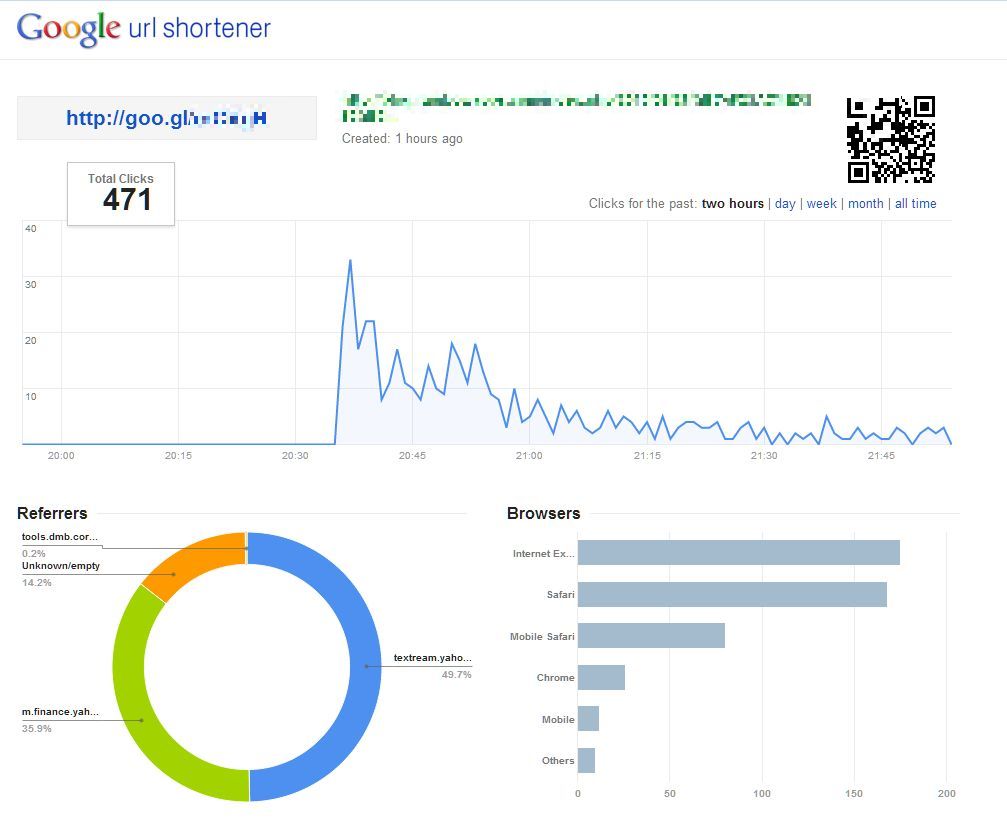This screenshot has height=832, width=1007.
Task: Click the Mobile browser bar
Action: click(x=588, y=718)
